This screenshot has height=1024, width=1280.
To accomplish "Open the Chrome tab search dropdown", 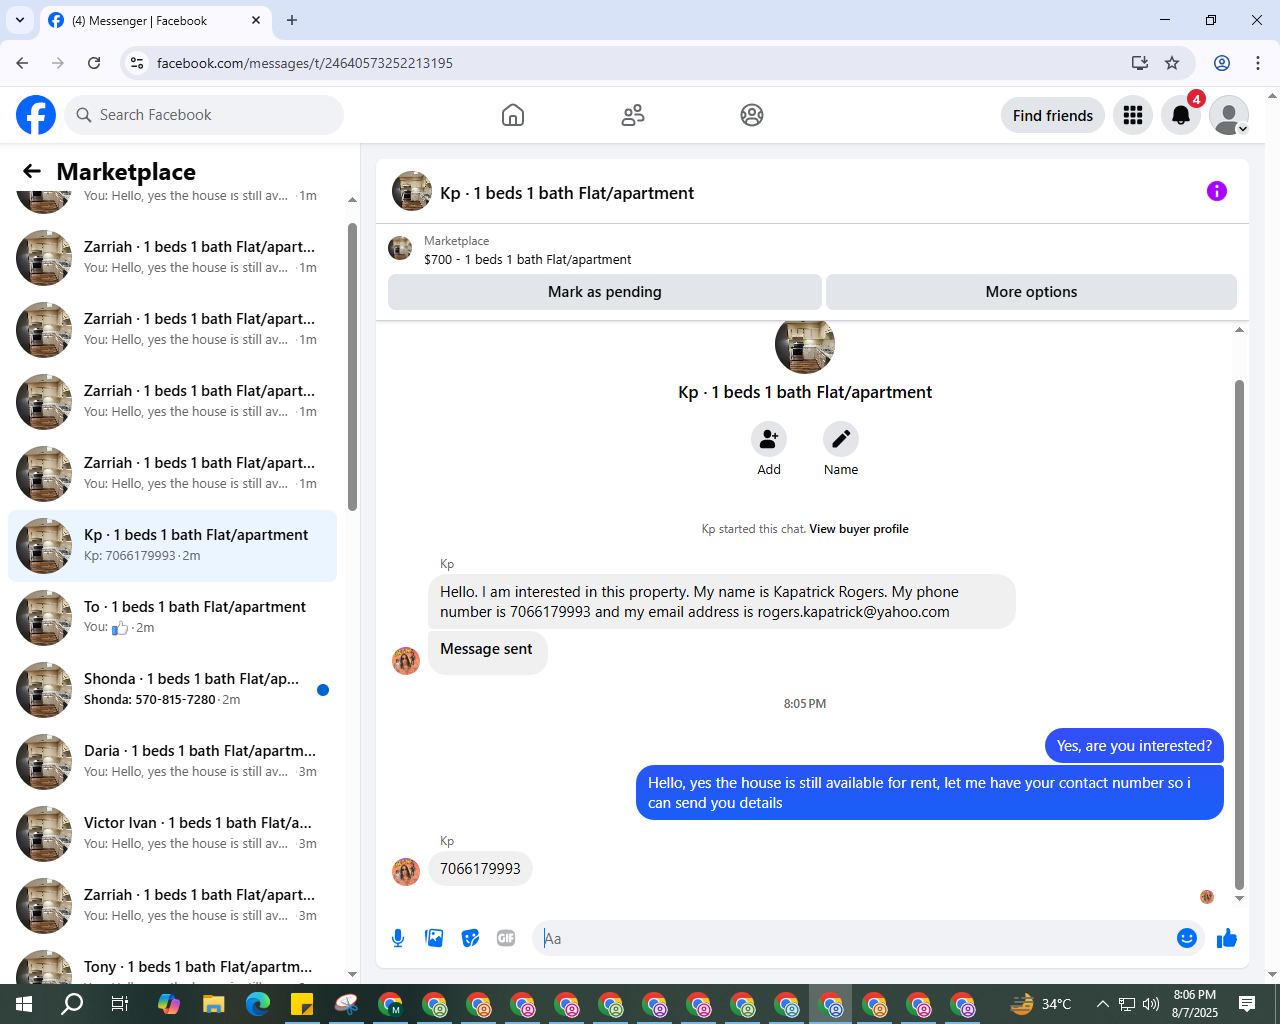I will pyautogui.click(x=20, y=20).
